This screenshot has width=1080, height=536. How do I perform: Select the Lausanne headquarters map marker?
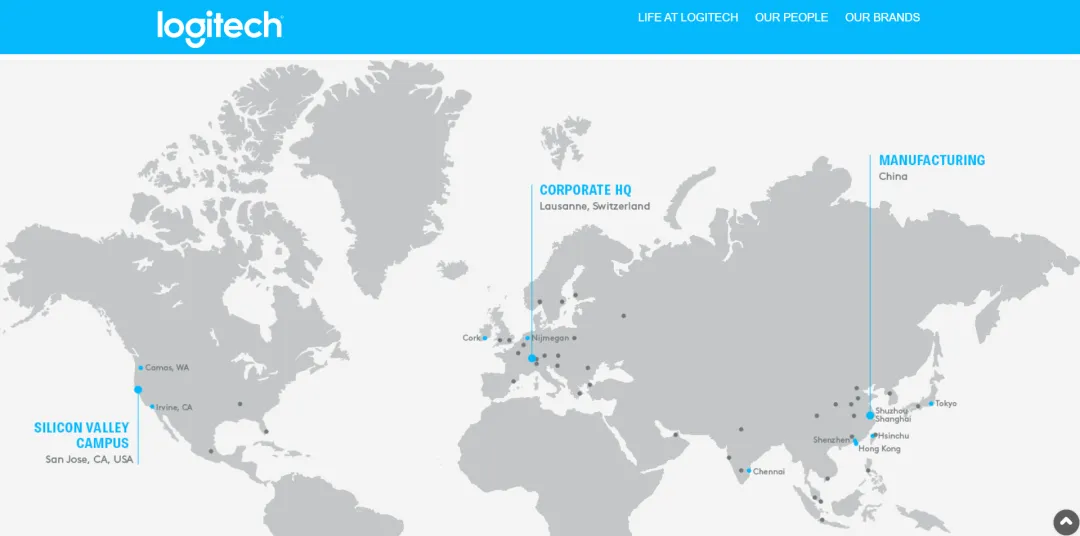coord(532,358)
